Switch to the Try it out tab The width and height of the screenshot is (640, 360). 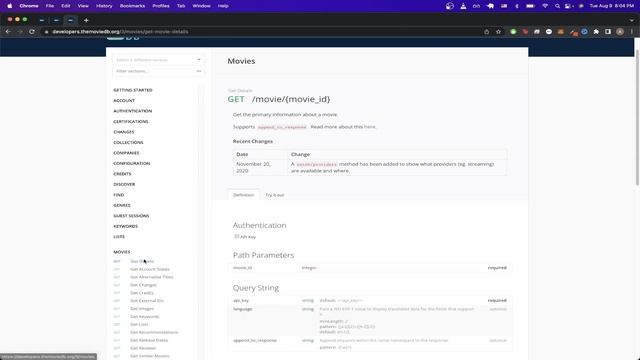(275, 195)
